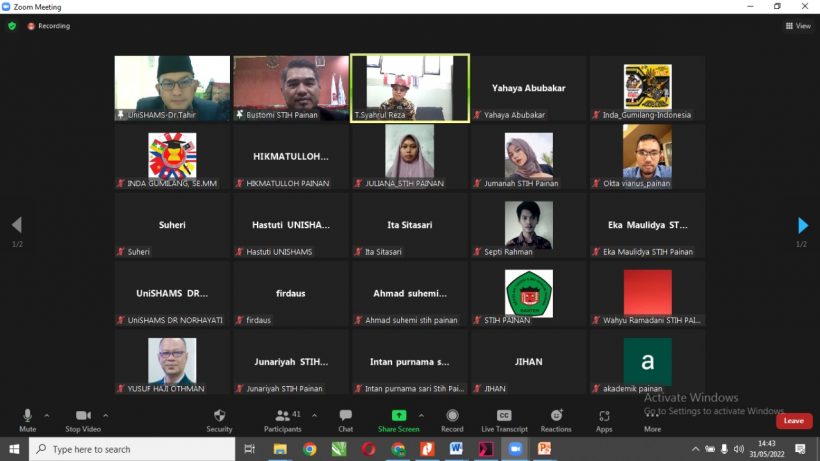
Task: Select Eka Maulidya STIH Painan tile
Action: (x=647, y=225)
